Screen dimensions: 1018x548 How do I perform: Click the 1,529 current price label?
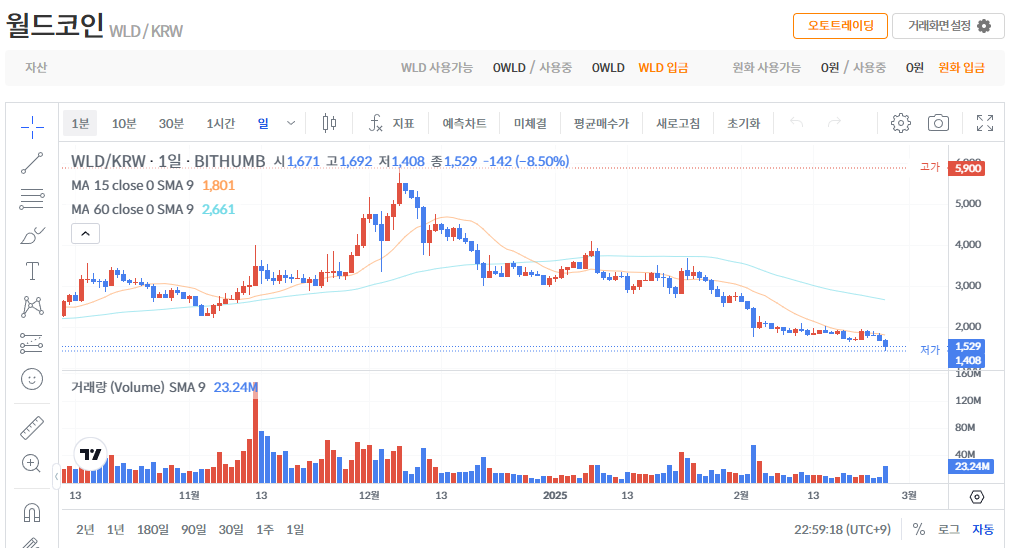pyautogui.click(x=967, y=346)
